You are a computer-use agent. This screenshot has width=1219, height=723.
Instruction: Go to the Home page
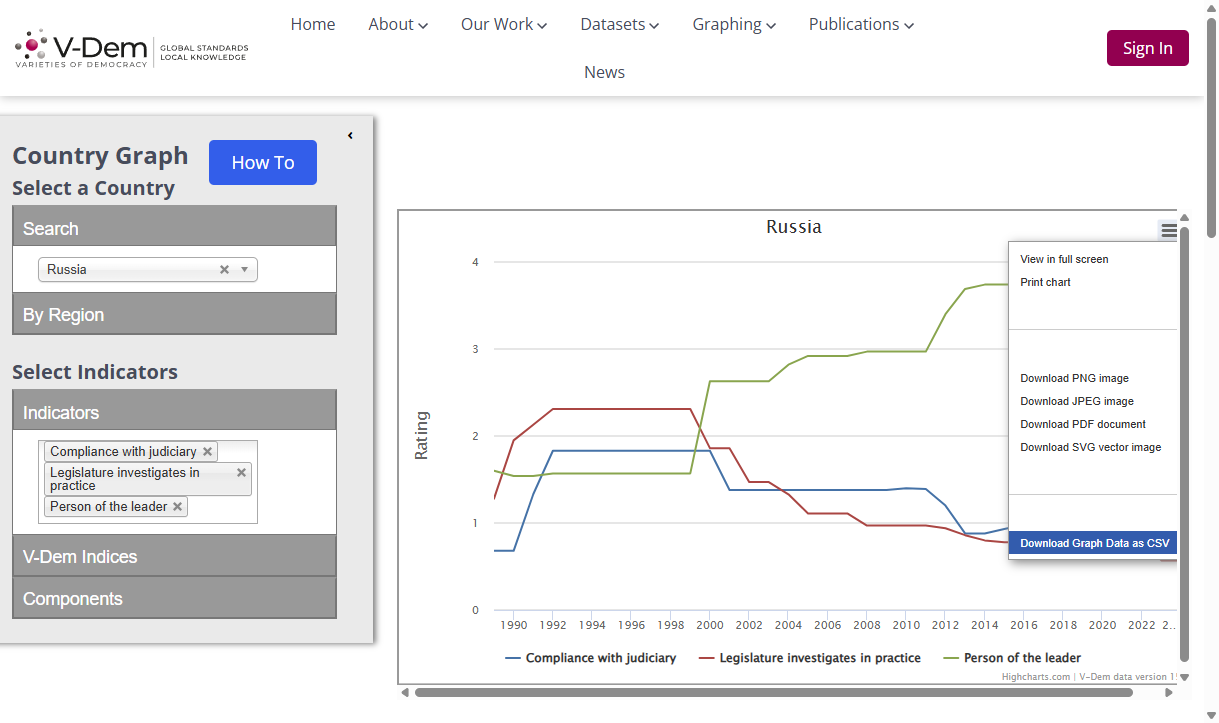pyautogui.click(x=313, y=24)
